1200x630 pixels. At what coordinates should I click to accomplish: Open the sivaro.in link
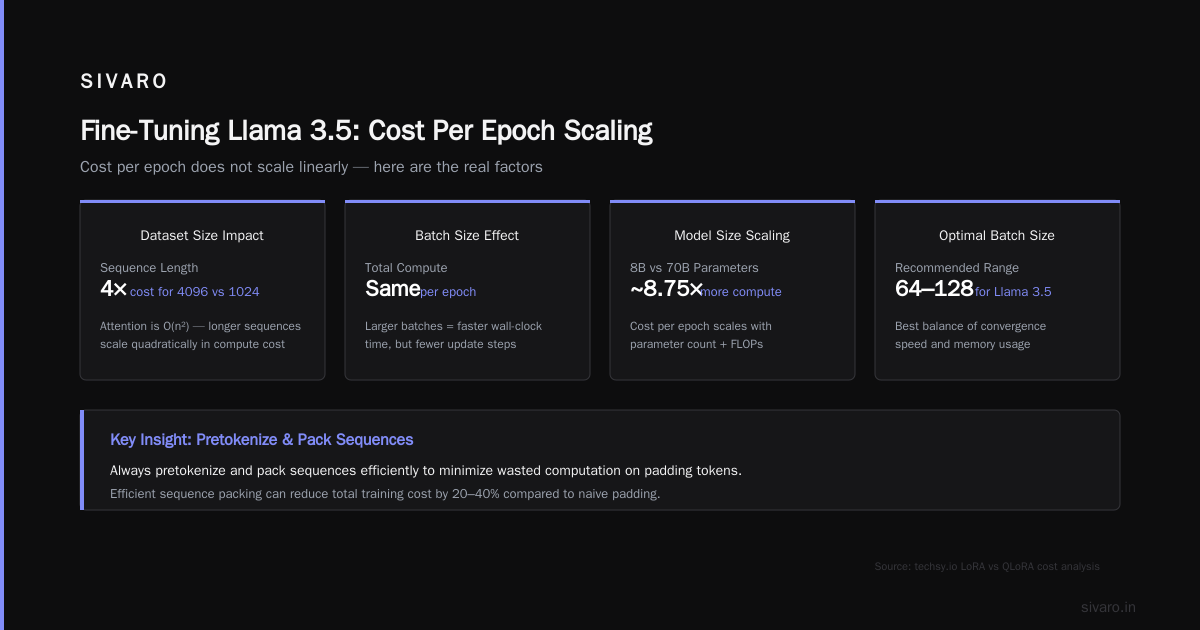(1109, 607)
